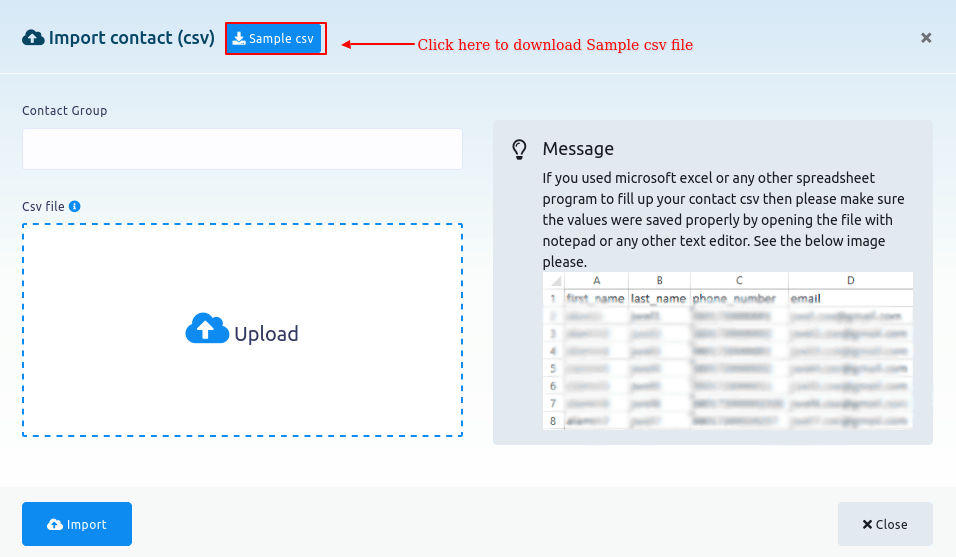Click the blue Import button
Image resolution: width=956 pixels, height=557 pixels.
click(x=77, y=524)
